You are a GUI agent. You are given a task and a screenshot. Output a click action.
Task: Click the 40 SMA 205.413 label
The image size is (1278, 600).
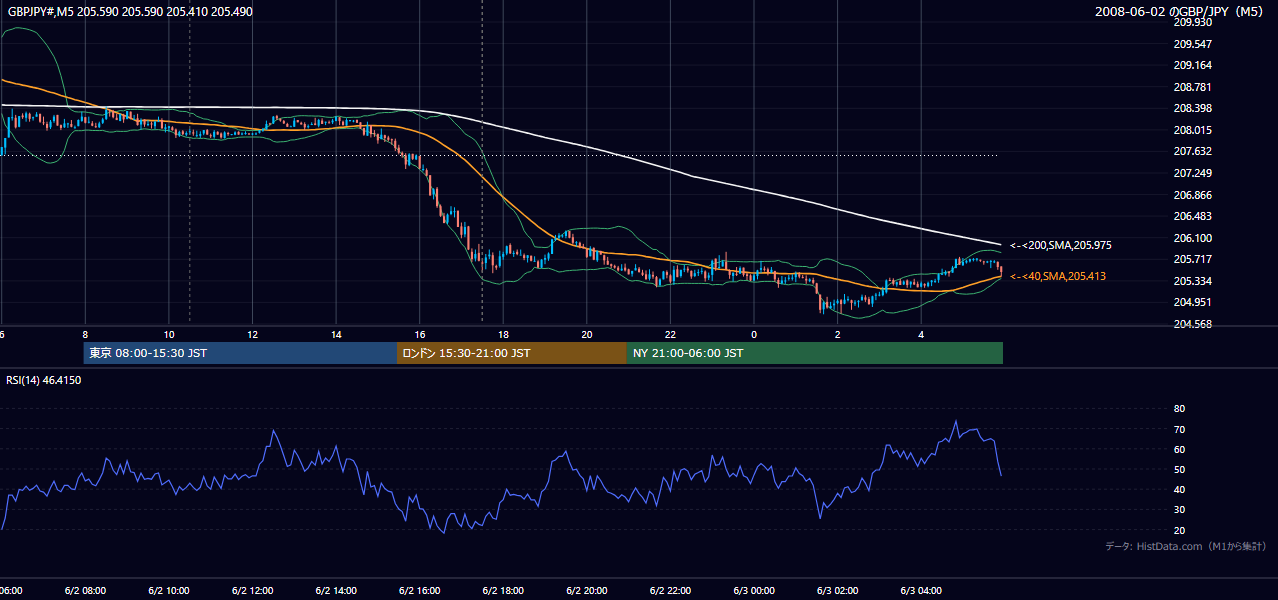[1058, 276]
